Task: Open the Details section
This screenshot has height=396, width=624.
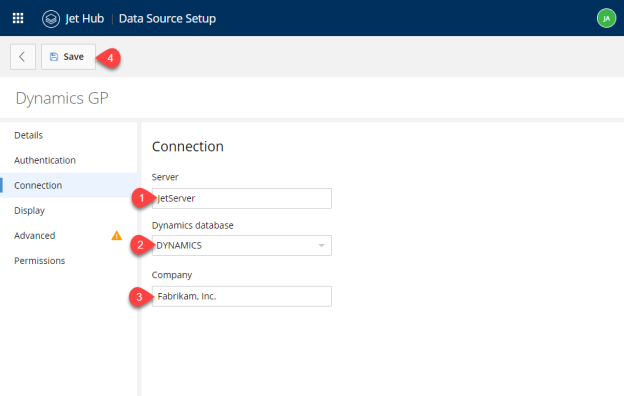Action: [29, 135]
